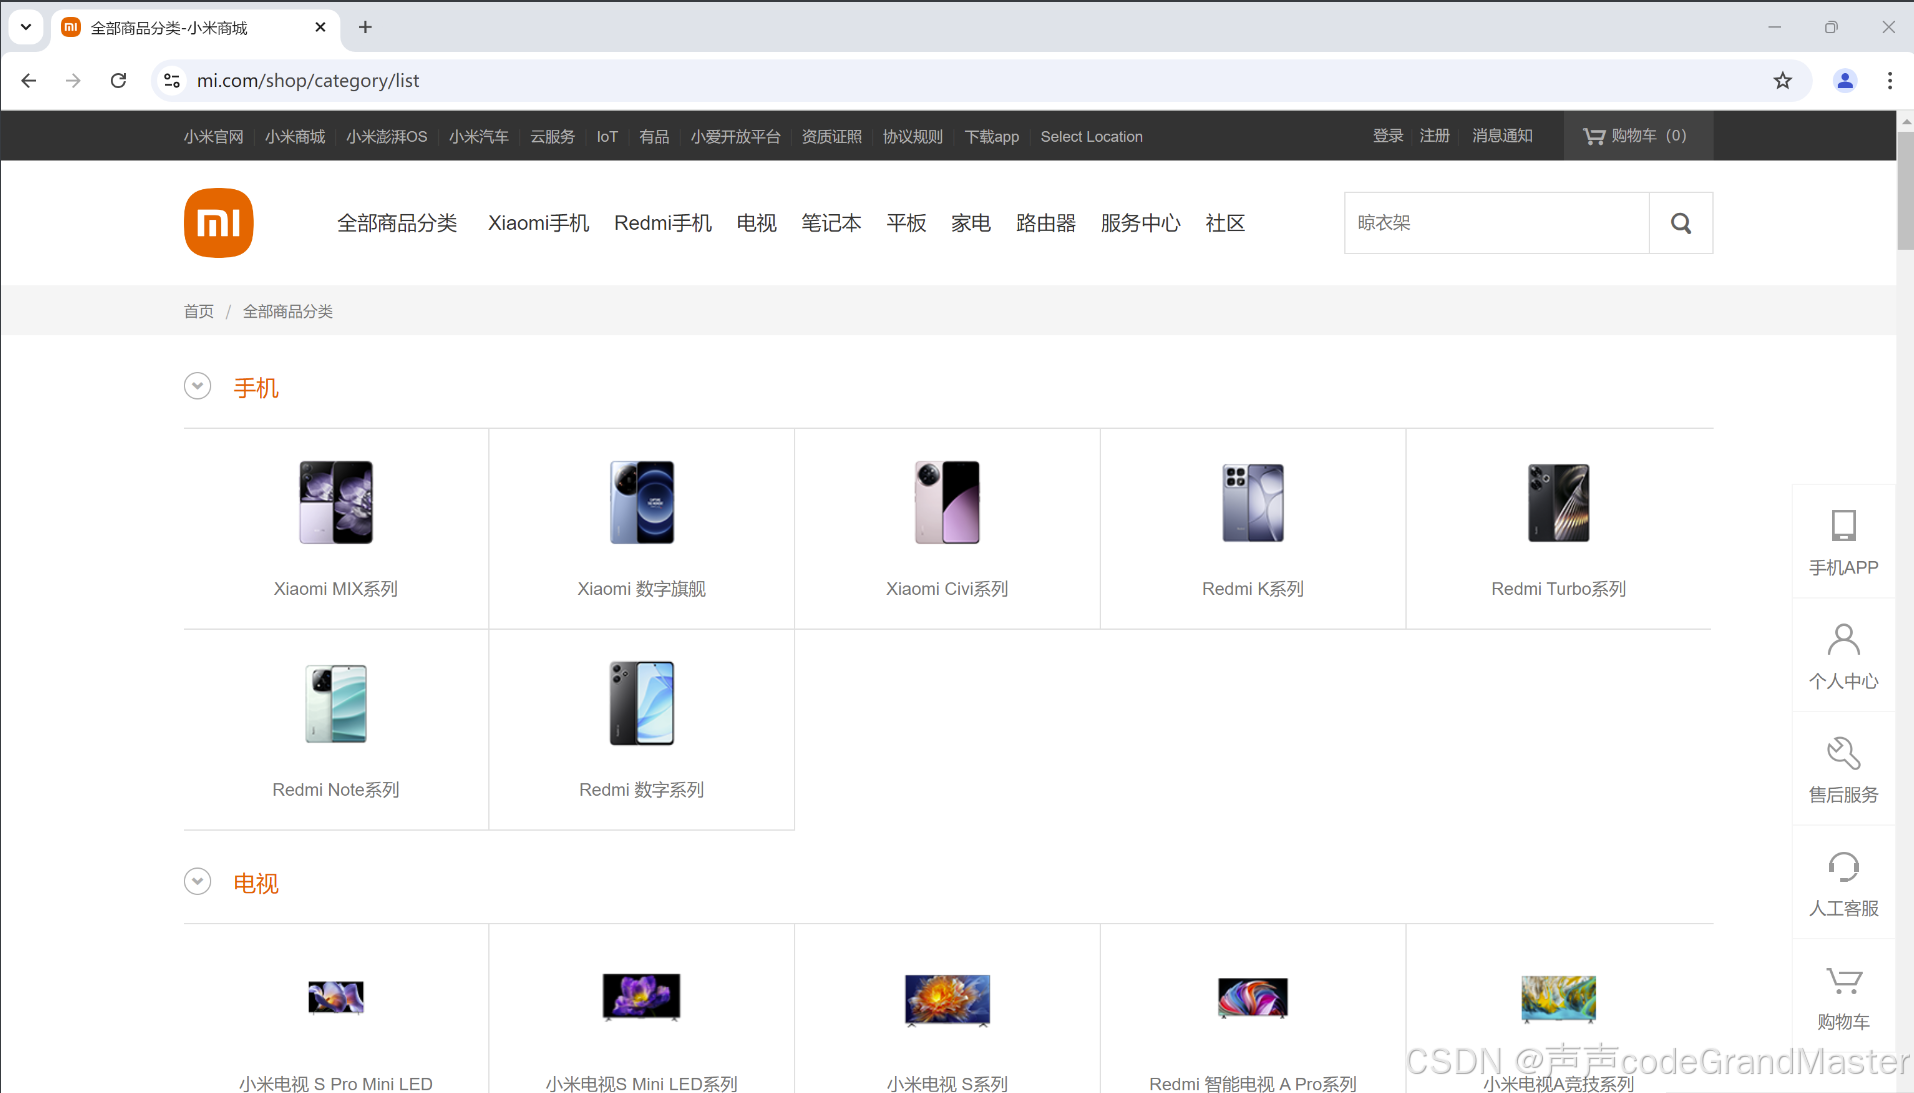The image size is (1914, 1093).
Task: Click the 消息通知 link
Action: (1502, 136)
